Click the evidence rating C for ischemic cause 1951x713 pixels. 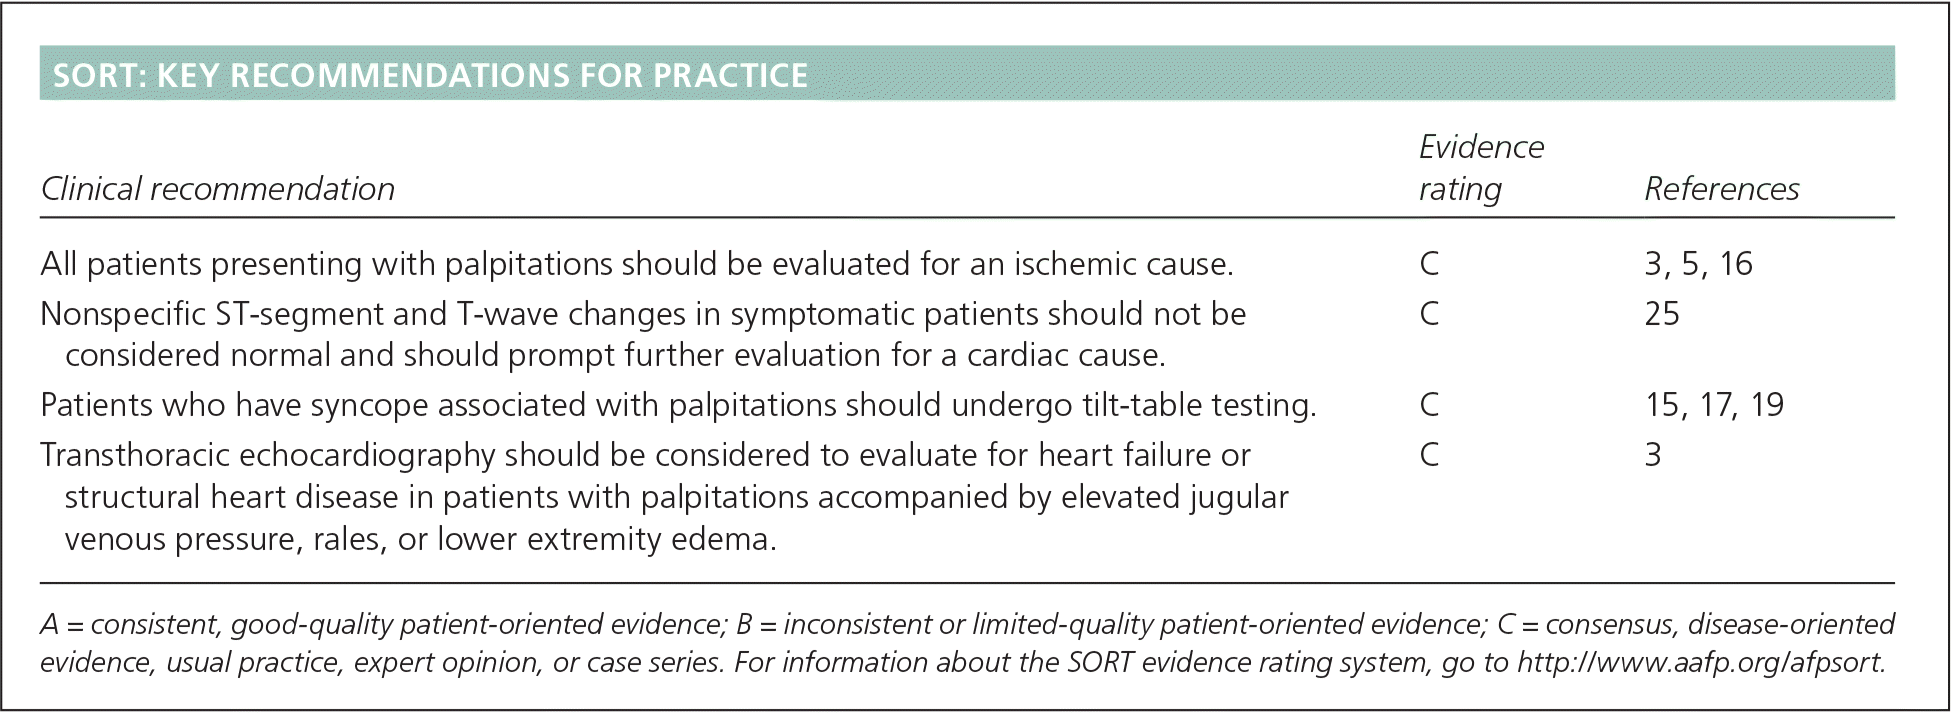tap(1429, 264)
